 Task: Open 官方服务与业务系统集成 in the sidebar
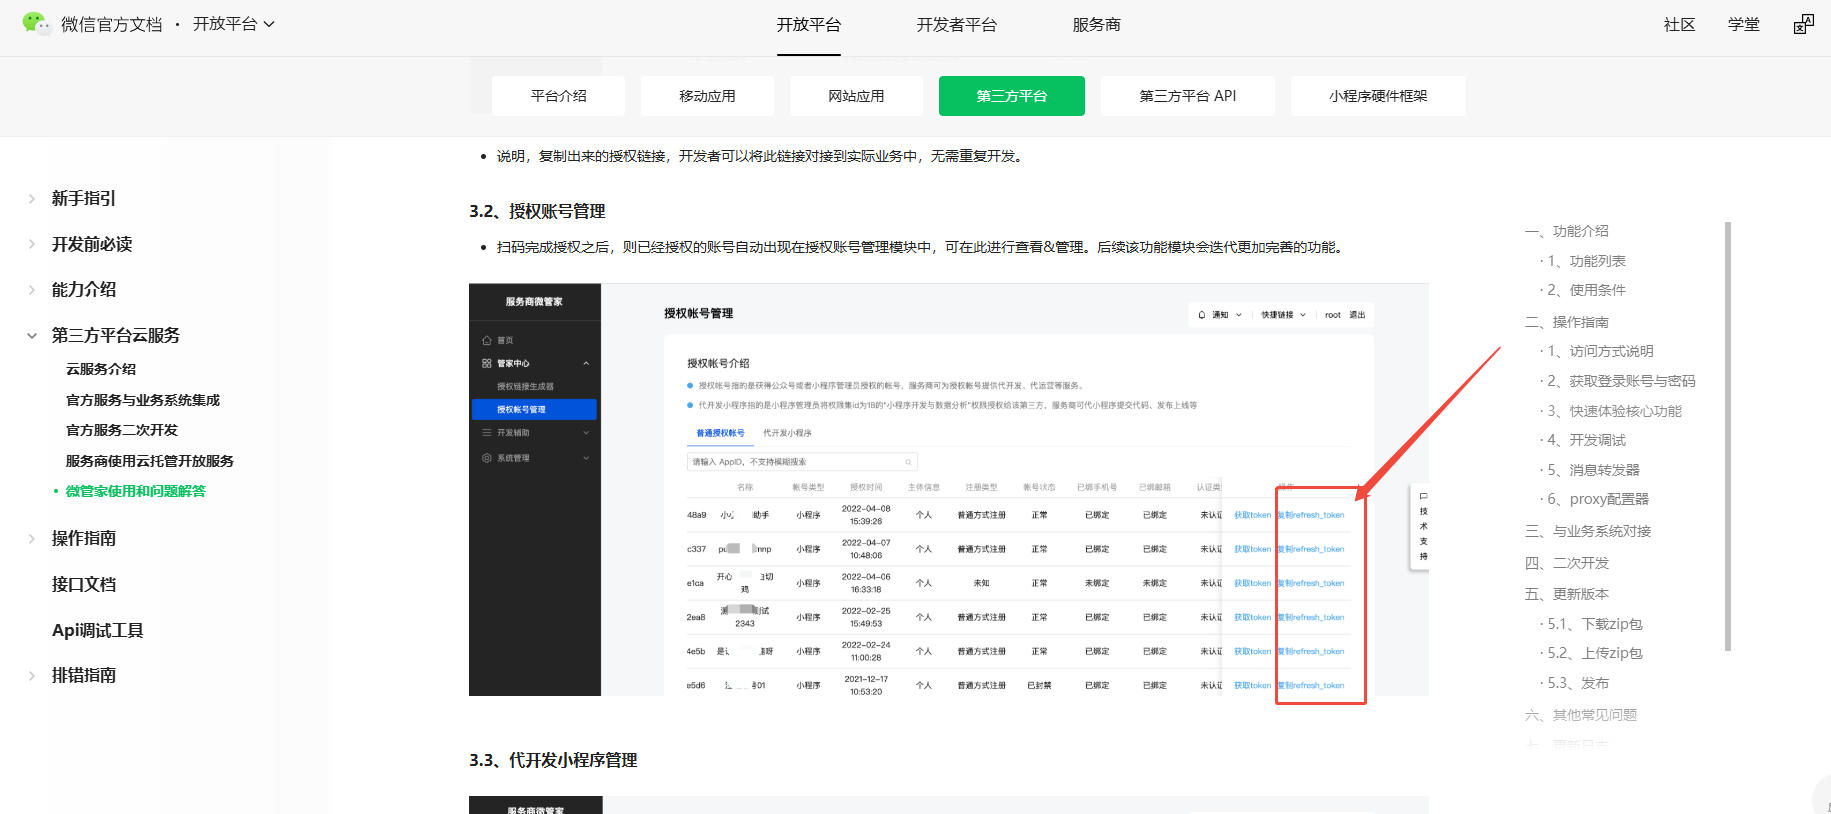pos(143,400)
